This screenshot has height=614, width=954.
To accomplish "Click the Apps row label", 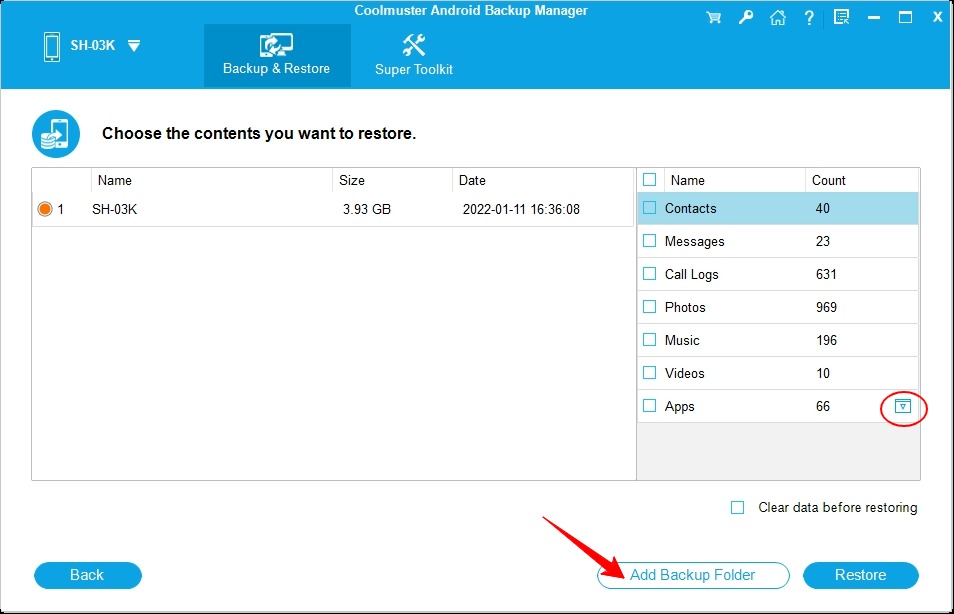I will (x=680, y=406).
